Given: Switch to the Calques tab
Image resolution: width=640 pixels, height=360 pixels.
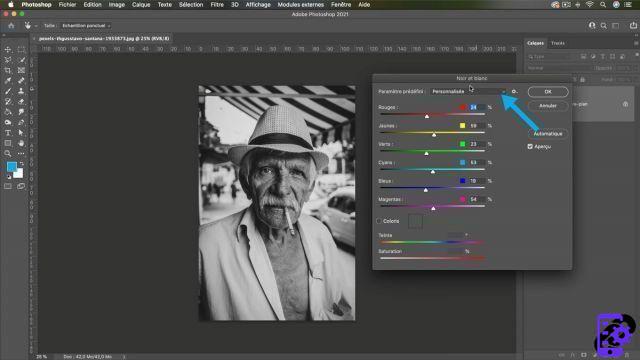Looking at the screenshot, I should click(535, 43).
